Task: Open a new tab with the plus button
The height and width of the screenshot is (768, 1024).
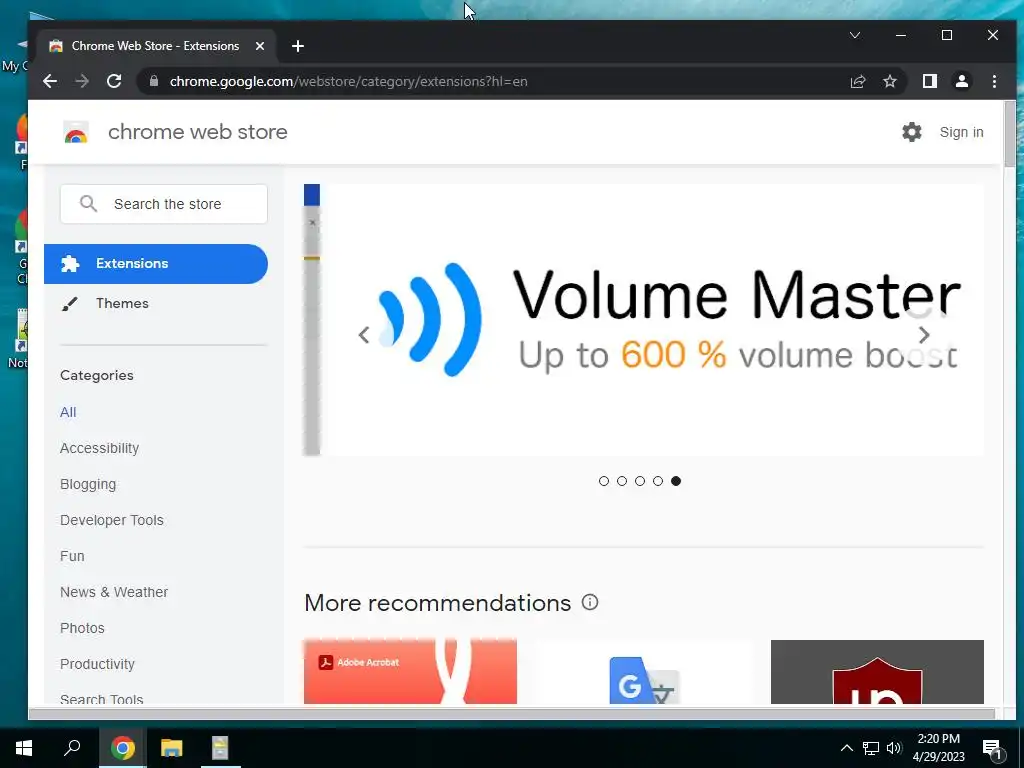Action: [298, 46]
